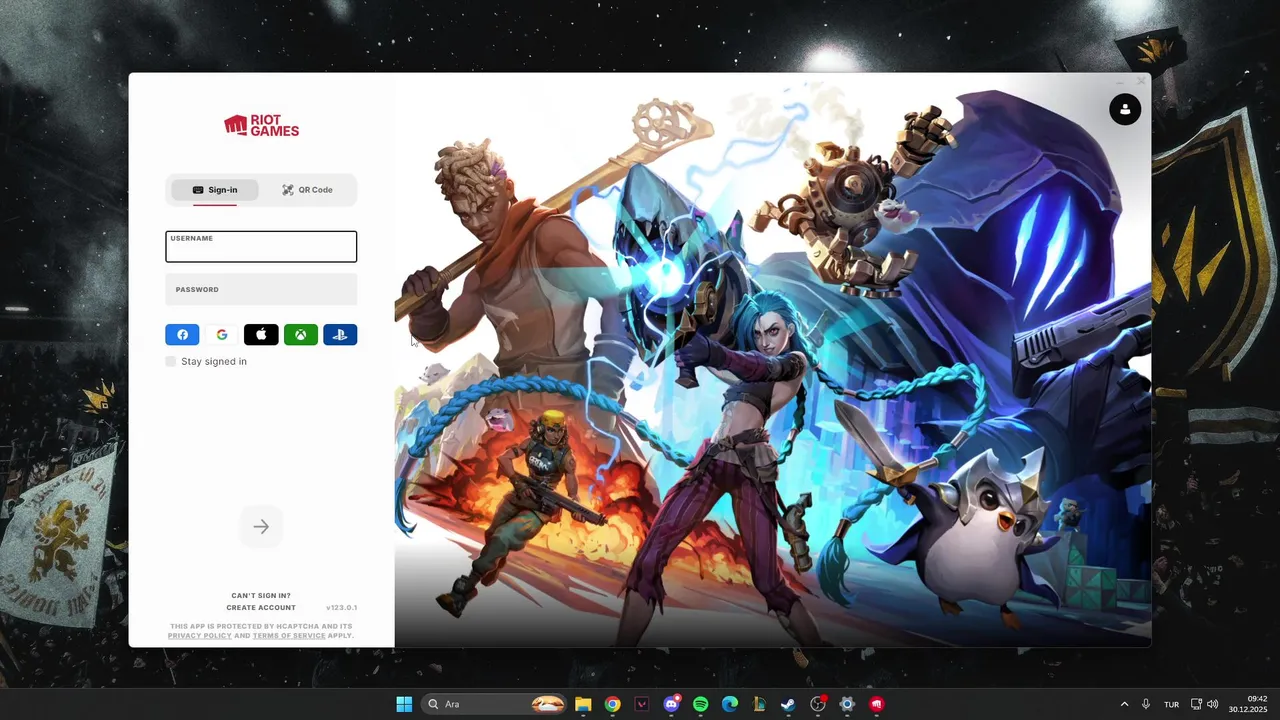Viewport: 1280px width, 720px height.
Task: Launch Google Chrome from the taskbar
Action: coord(612,704)
